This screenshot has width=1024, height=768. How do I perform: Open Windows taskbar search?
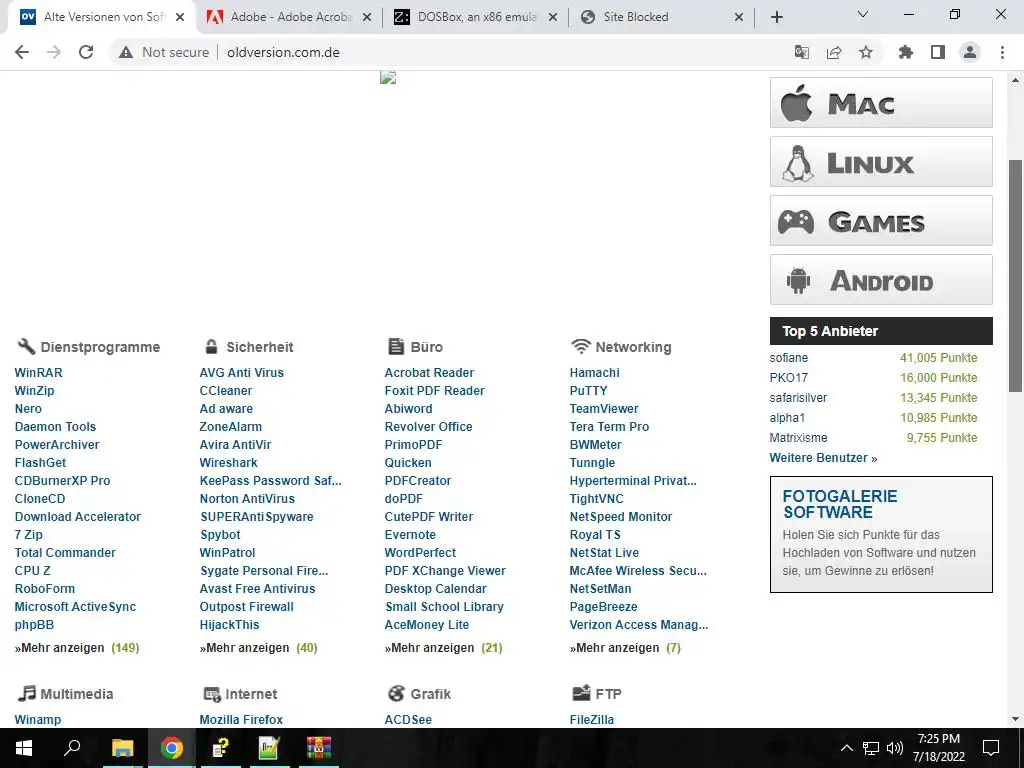point(72,748)
